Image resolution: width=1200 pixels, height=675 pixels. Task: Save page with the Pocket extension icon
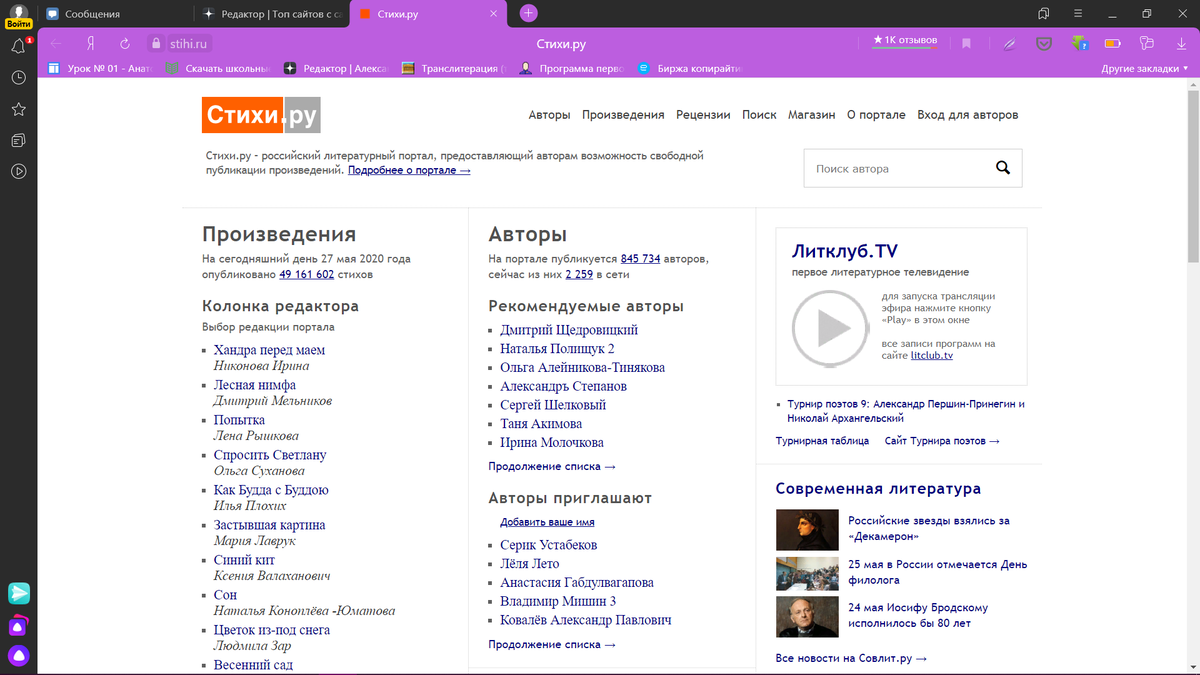(1044, 43)
